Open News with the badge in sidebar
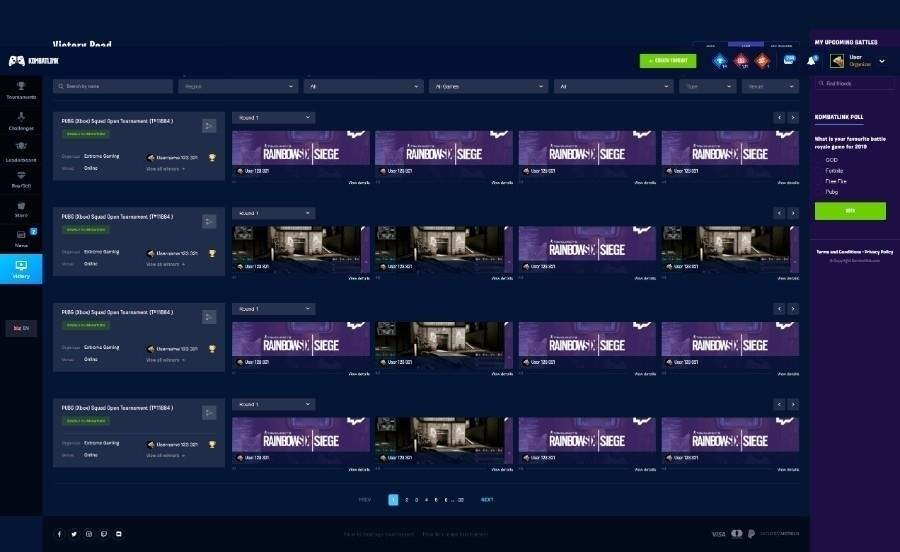 pos(21,238)
